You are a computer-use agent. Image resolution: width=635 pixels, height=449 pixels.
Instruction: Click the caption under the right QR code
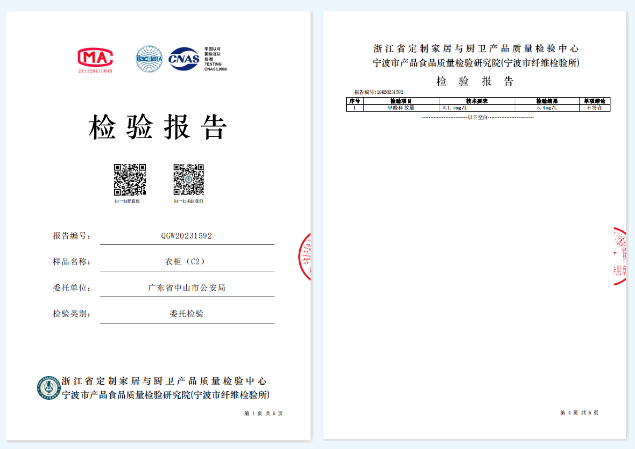pos(189,201)
